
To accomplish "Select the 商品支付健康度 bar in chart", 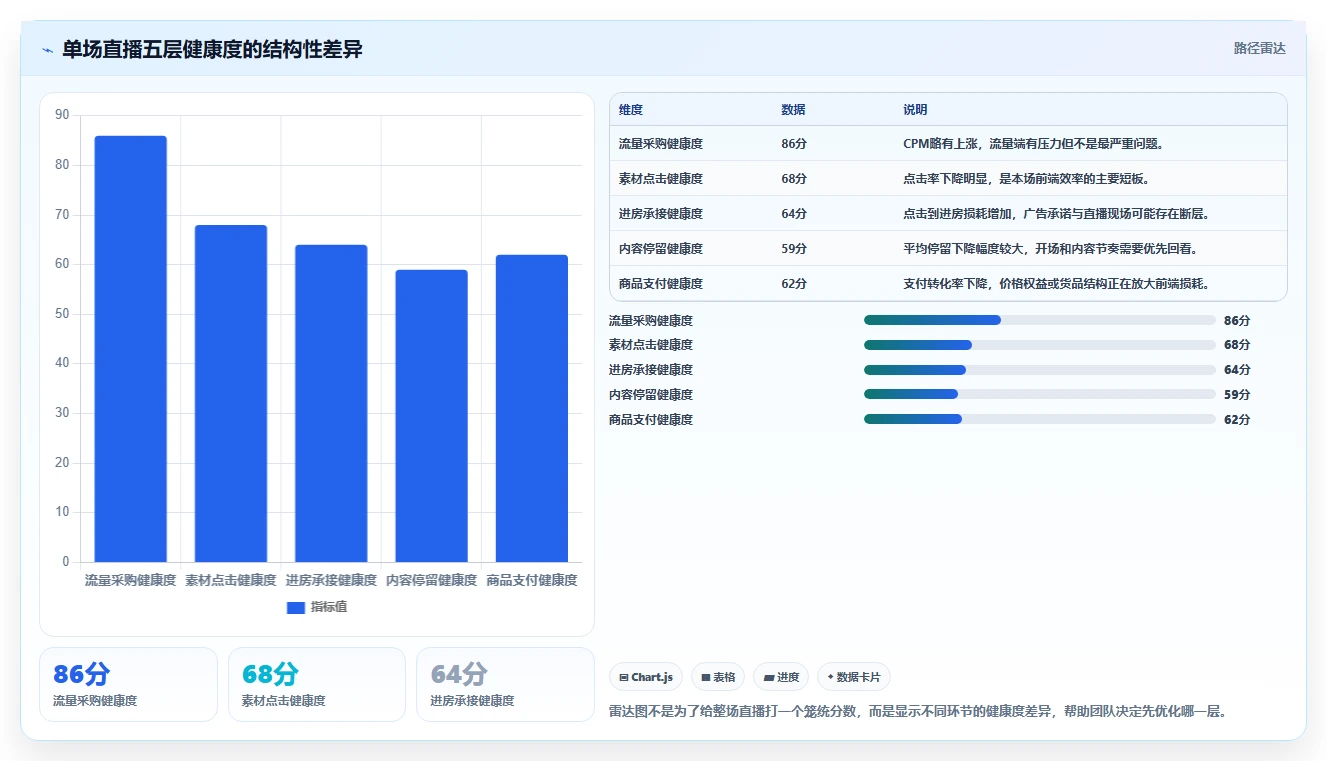I will coord(532,408).
